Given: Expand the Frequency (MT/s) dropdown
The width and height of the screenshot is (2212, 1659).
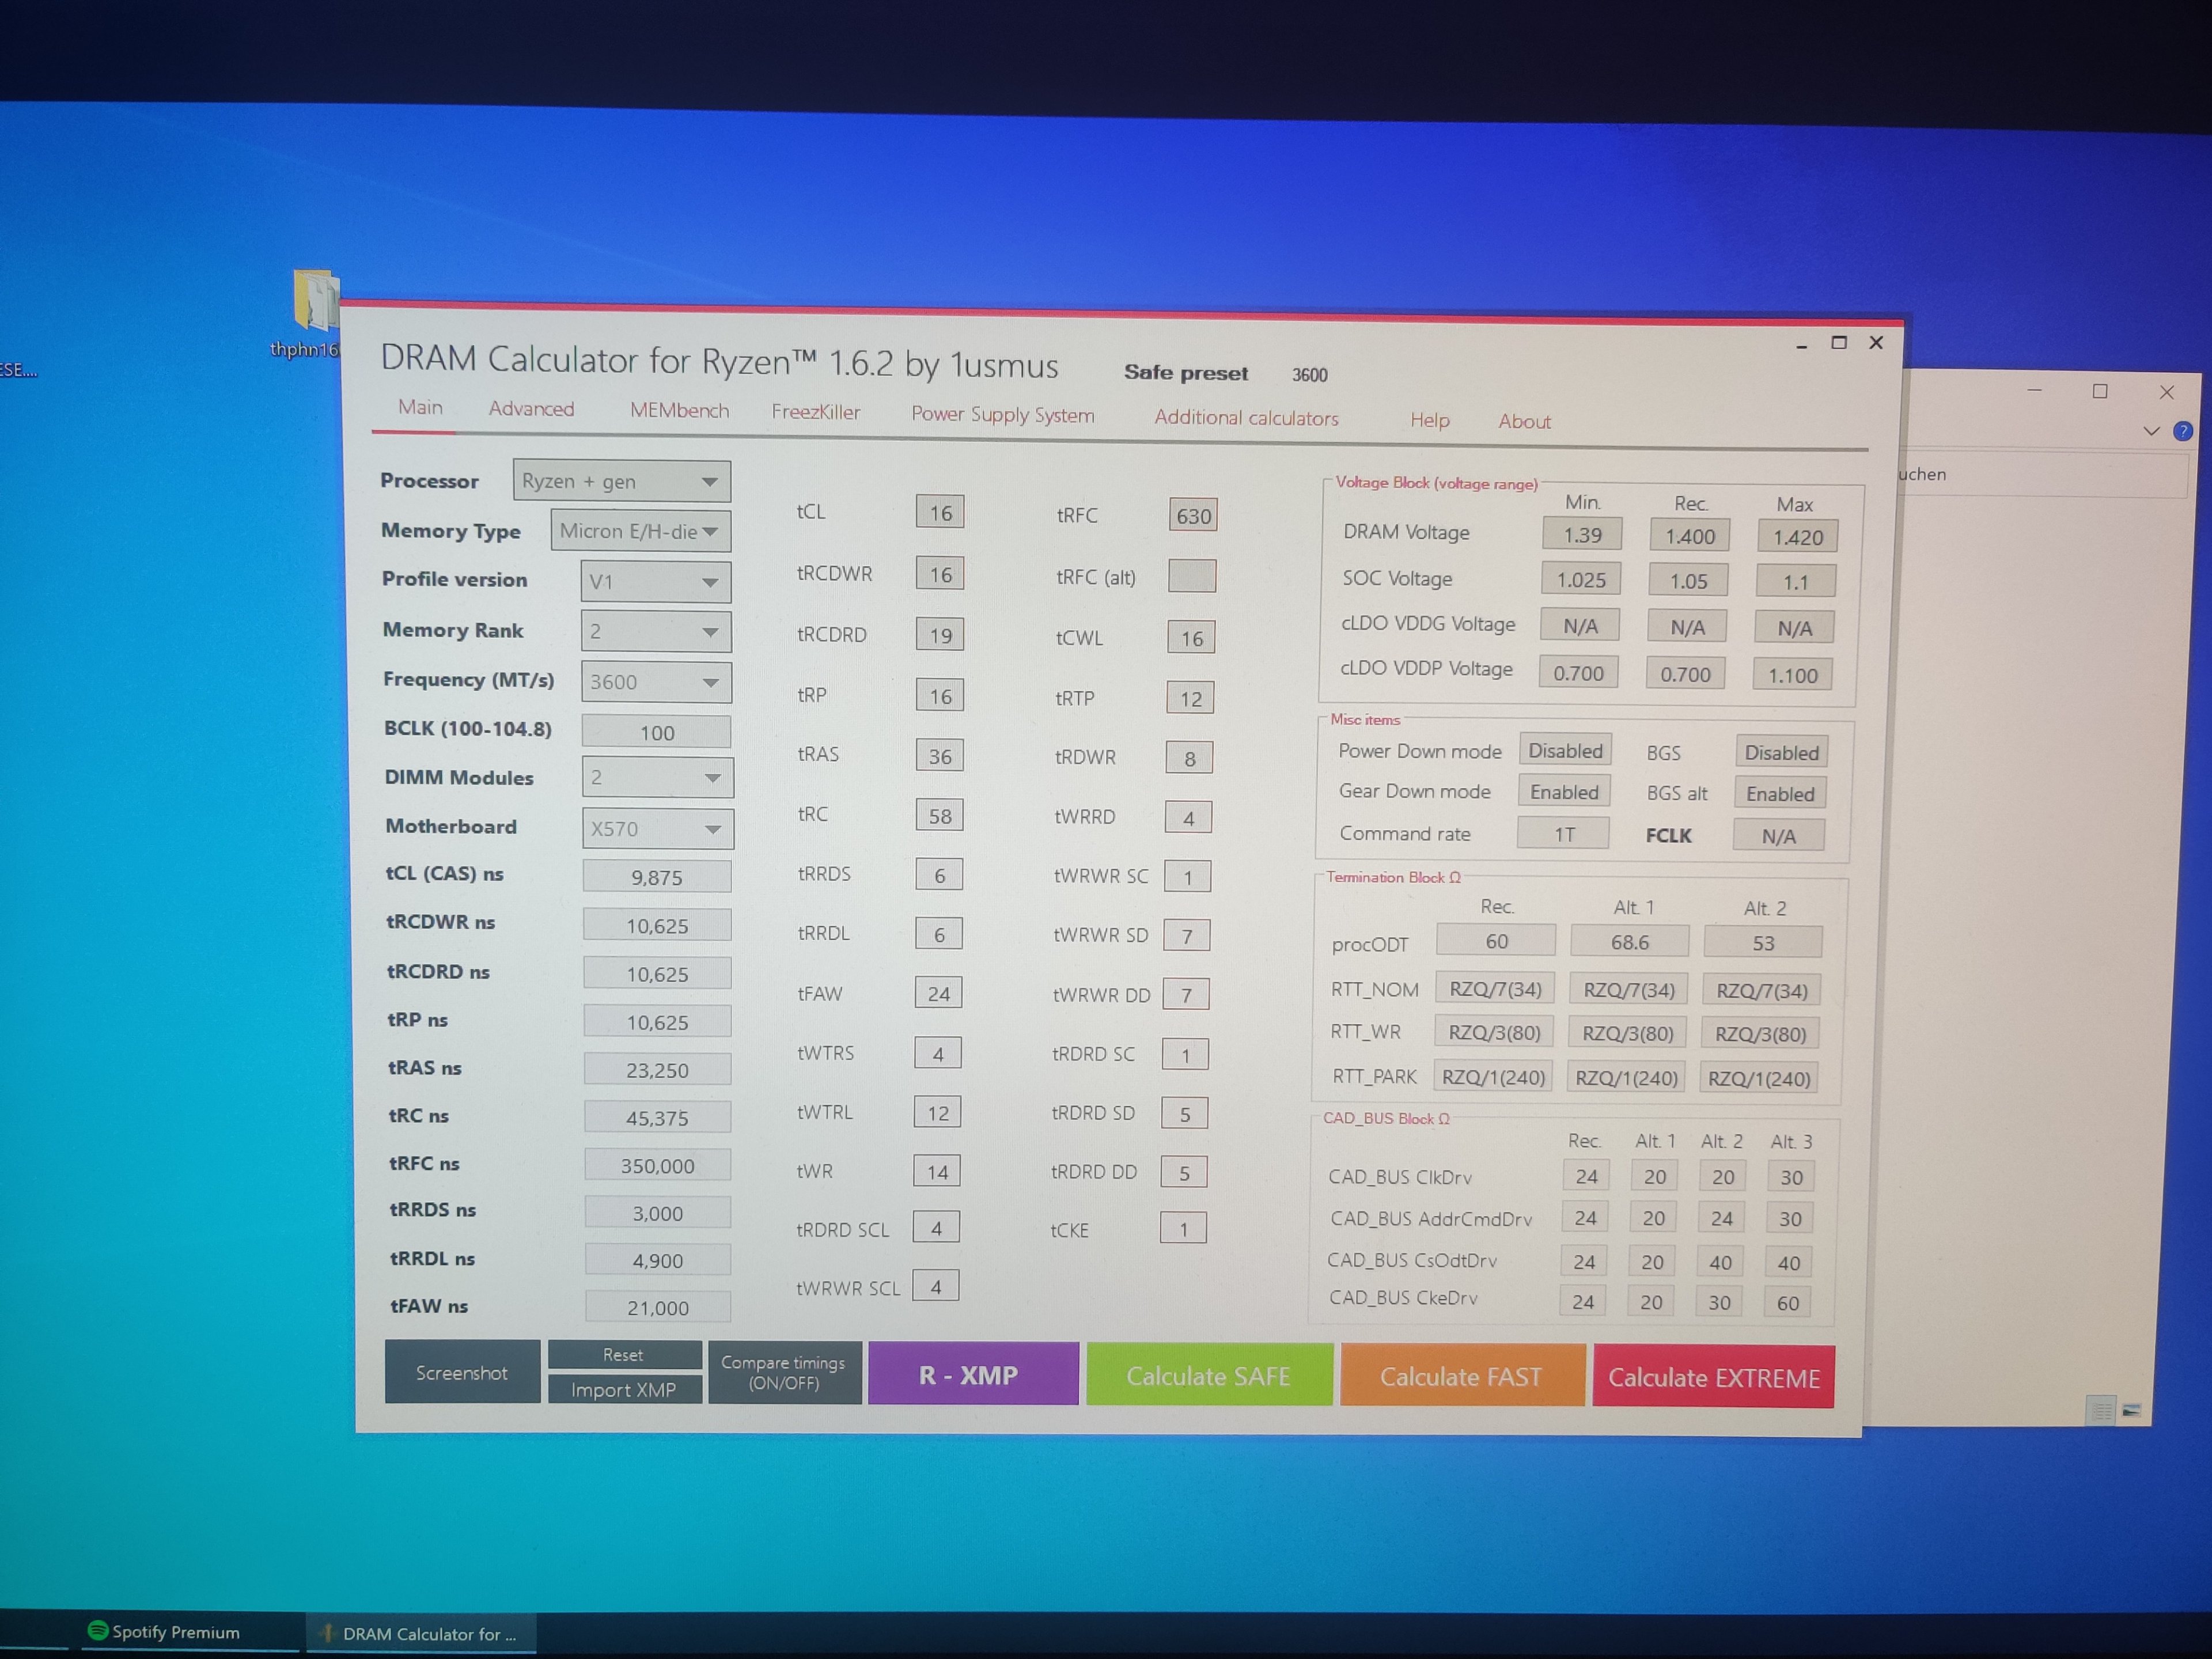Looking at the screenshot, I should coord(656,682).
